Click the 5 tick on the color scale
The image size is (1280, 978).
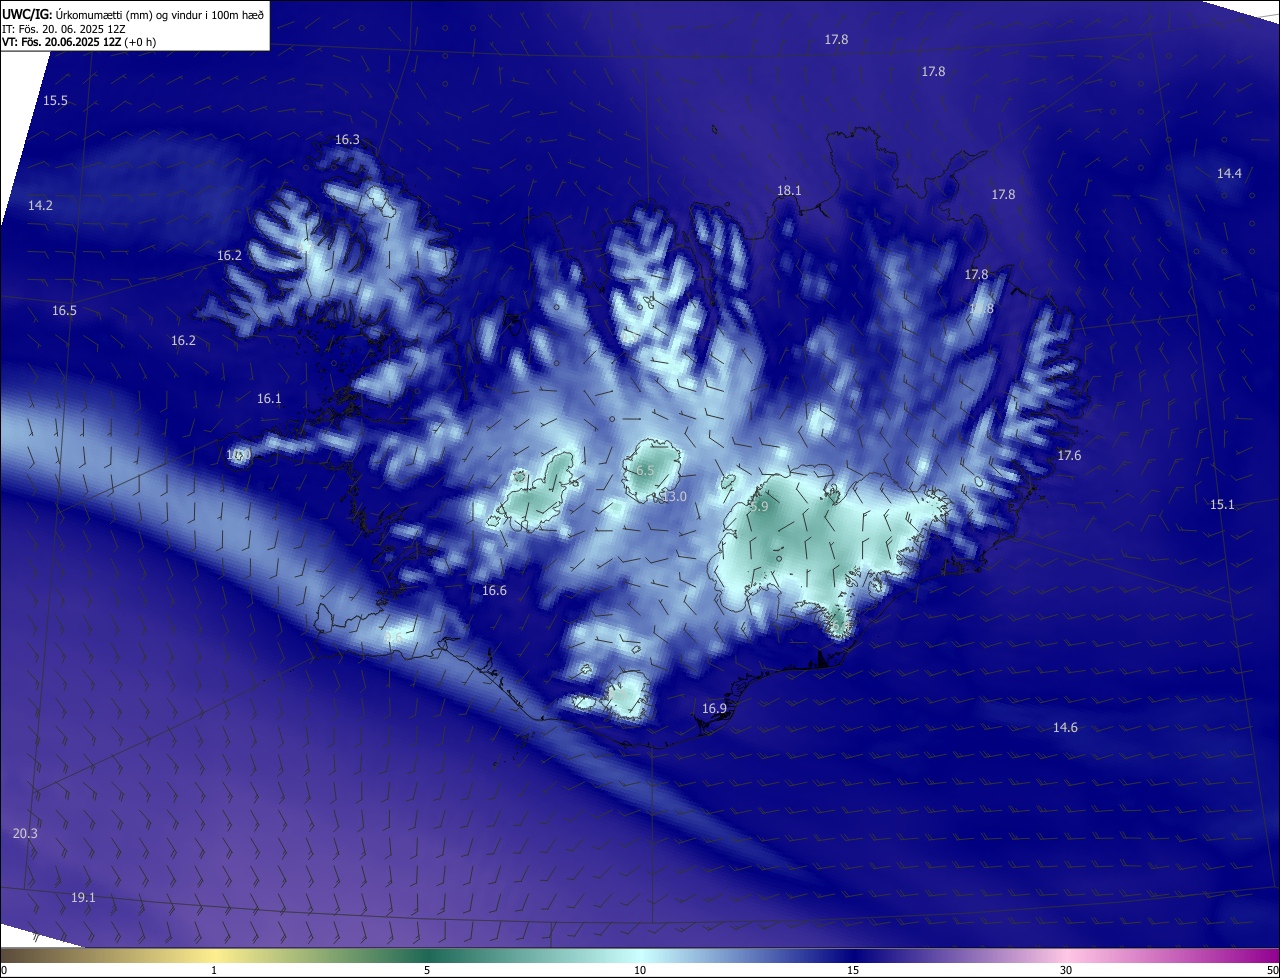click(427, 970)
